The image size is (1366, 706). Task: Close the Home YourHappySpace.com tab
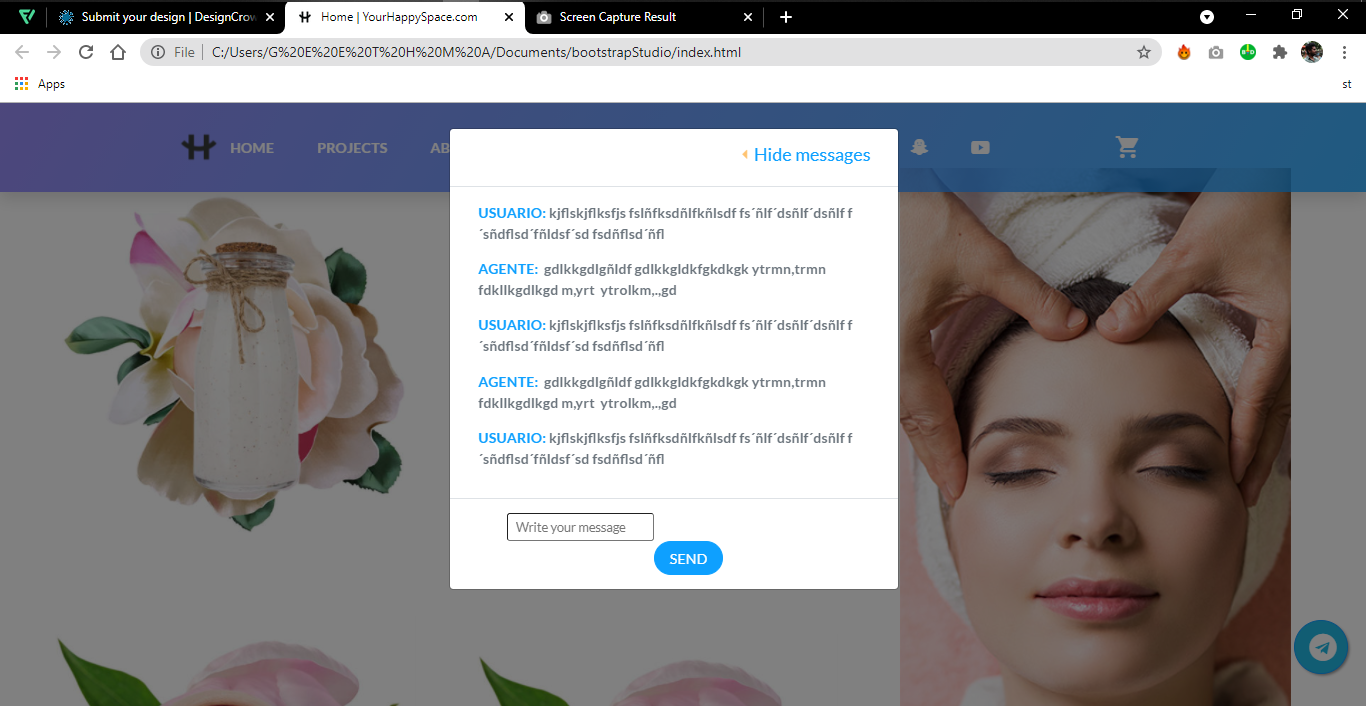pos(509,17)
